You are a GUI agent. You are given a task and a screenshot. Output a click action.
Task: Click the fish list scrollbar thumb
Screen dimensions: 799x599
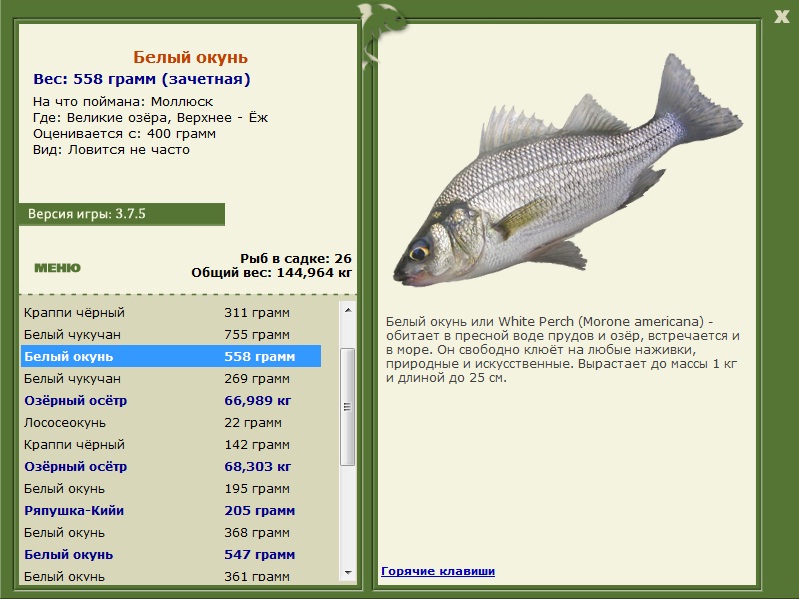coord(348,406)
